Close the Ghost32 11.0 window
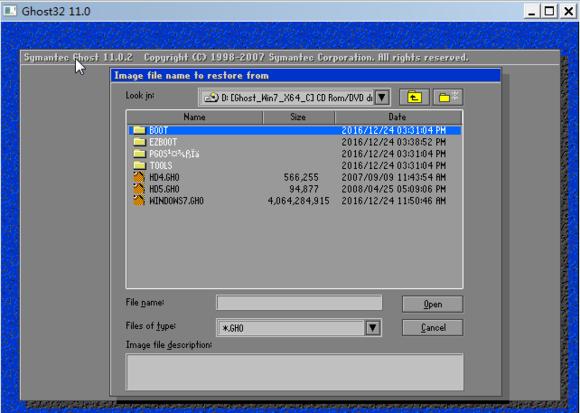Image resolution: width=580 pixels, height=413 pixels. click(568, 11)
